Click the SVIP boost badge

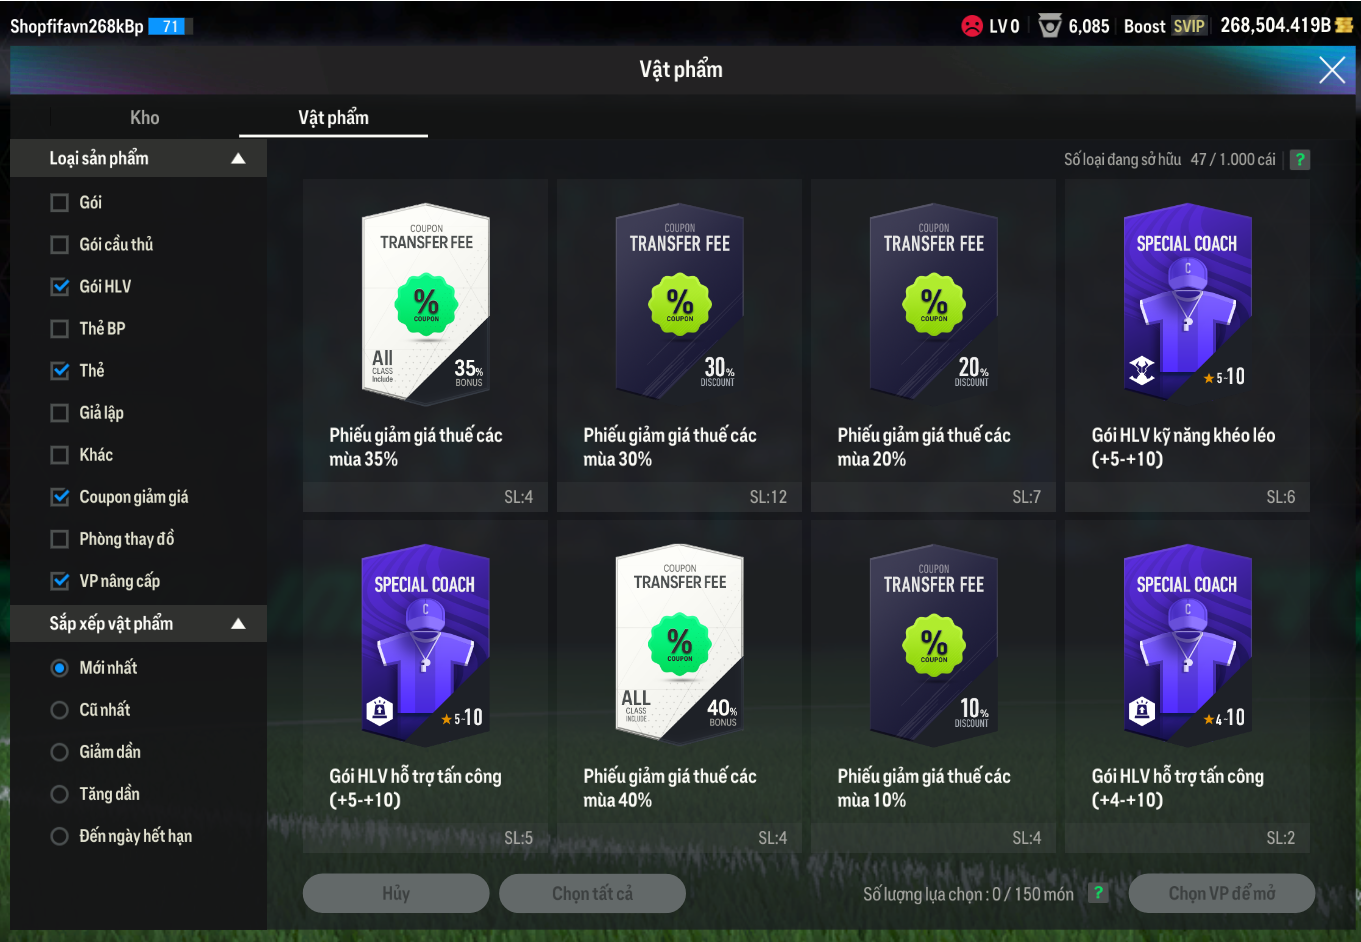point(1189,26)
